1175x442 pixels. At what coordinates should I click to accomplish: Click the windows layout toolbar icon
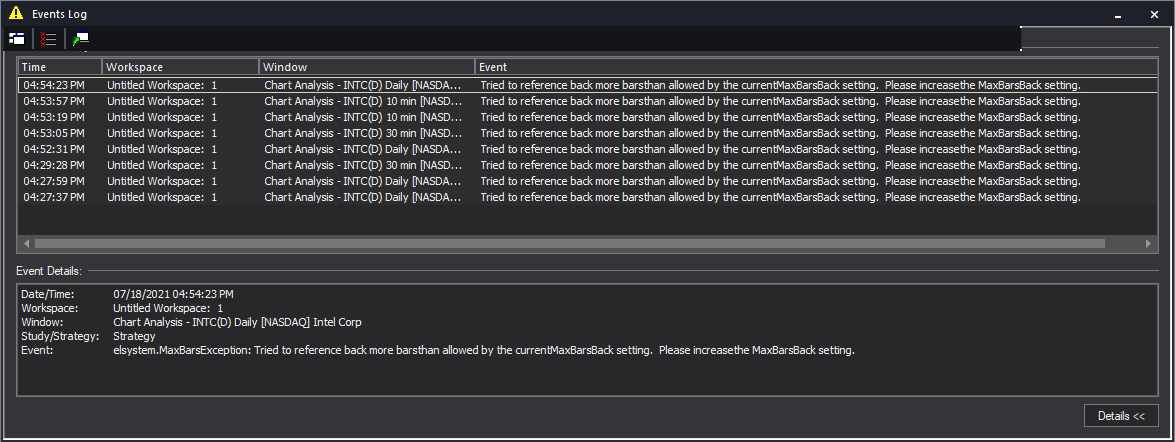[16, 38]
